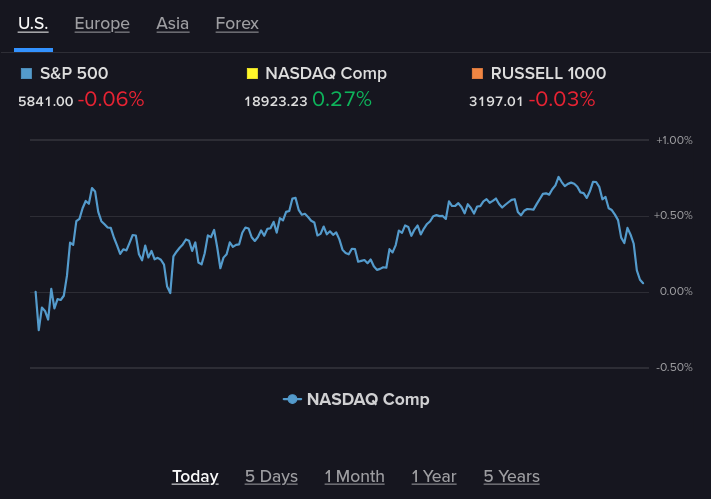Switch chart to 5 Days range

[271, 476]
